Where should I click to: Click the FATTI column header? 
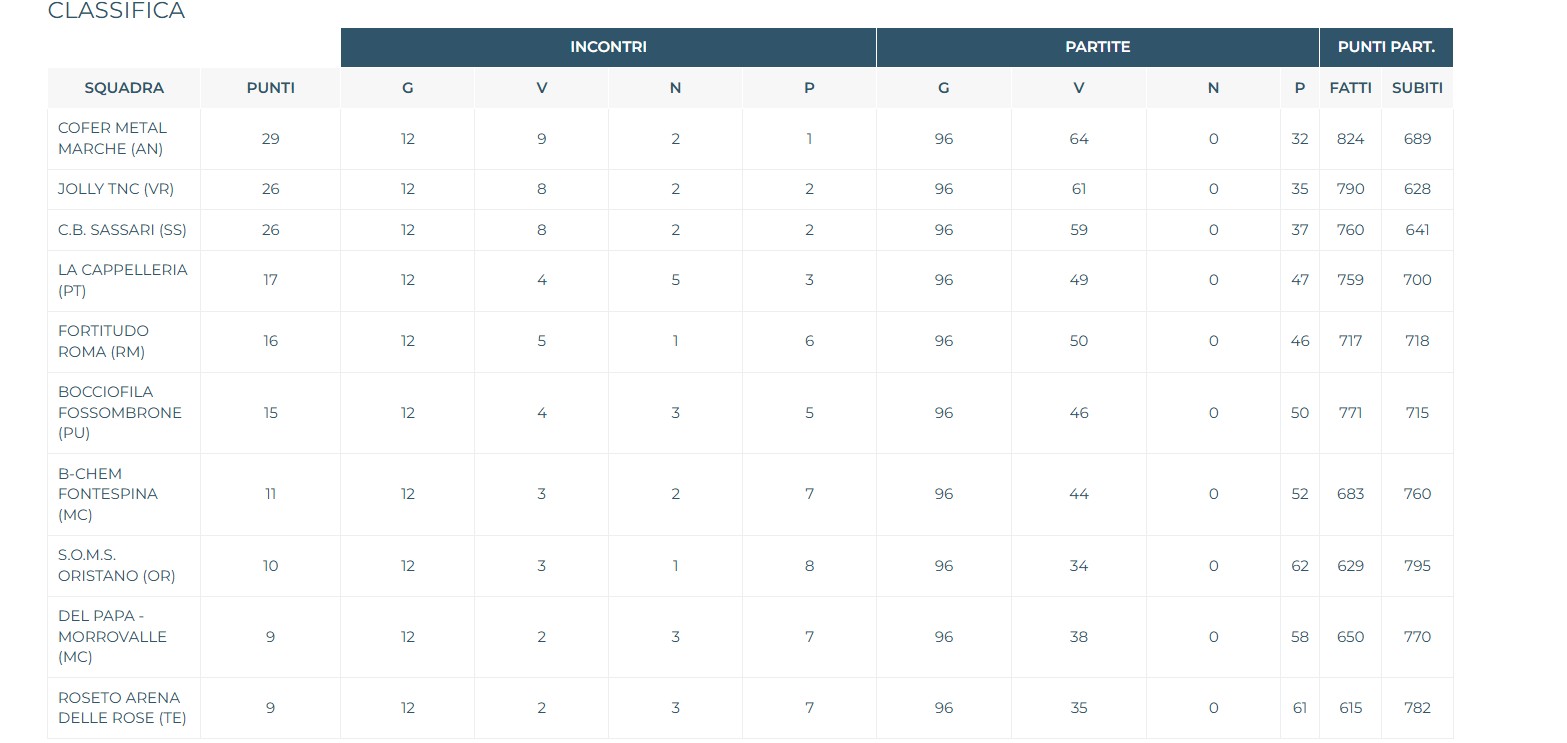(x=1350, y=88)
